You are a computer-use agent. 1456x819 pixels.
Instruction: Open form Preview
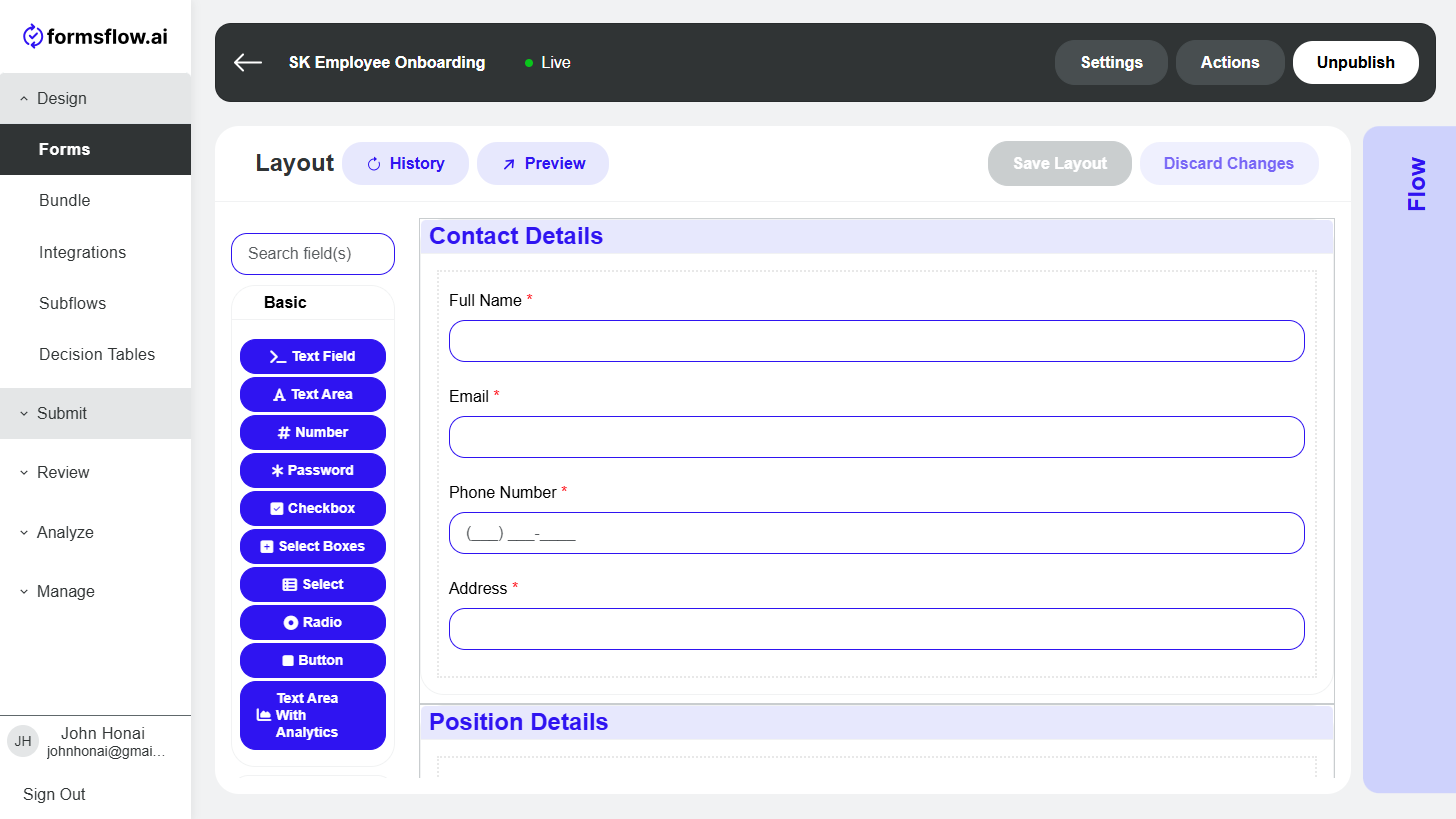[543, 164]
